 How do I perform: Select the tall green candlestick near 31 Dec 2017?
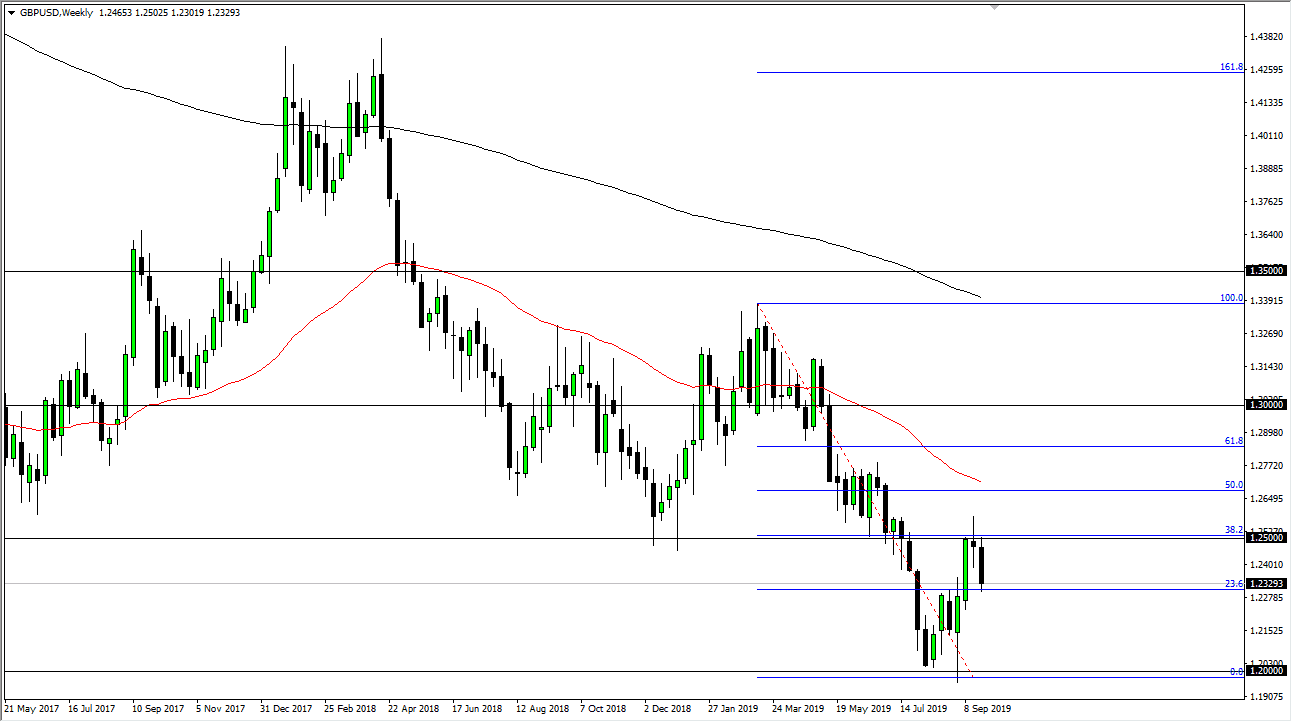pos(285,130)
